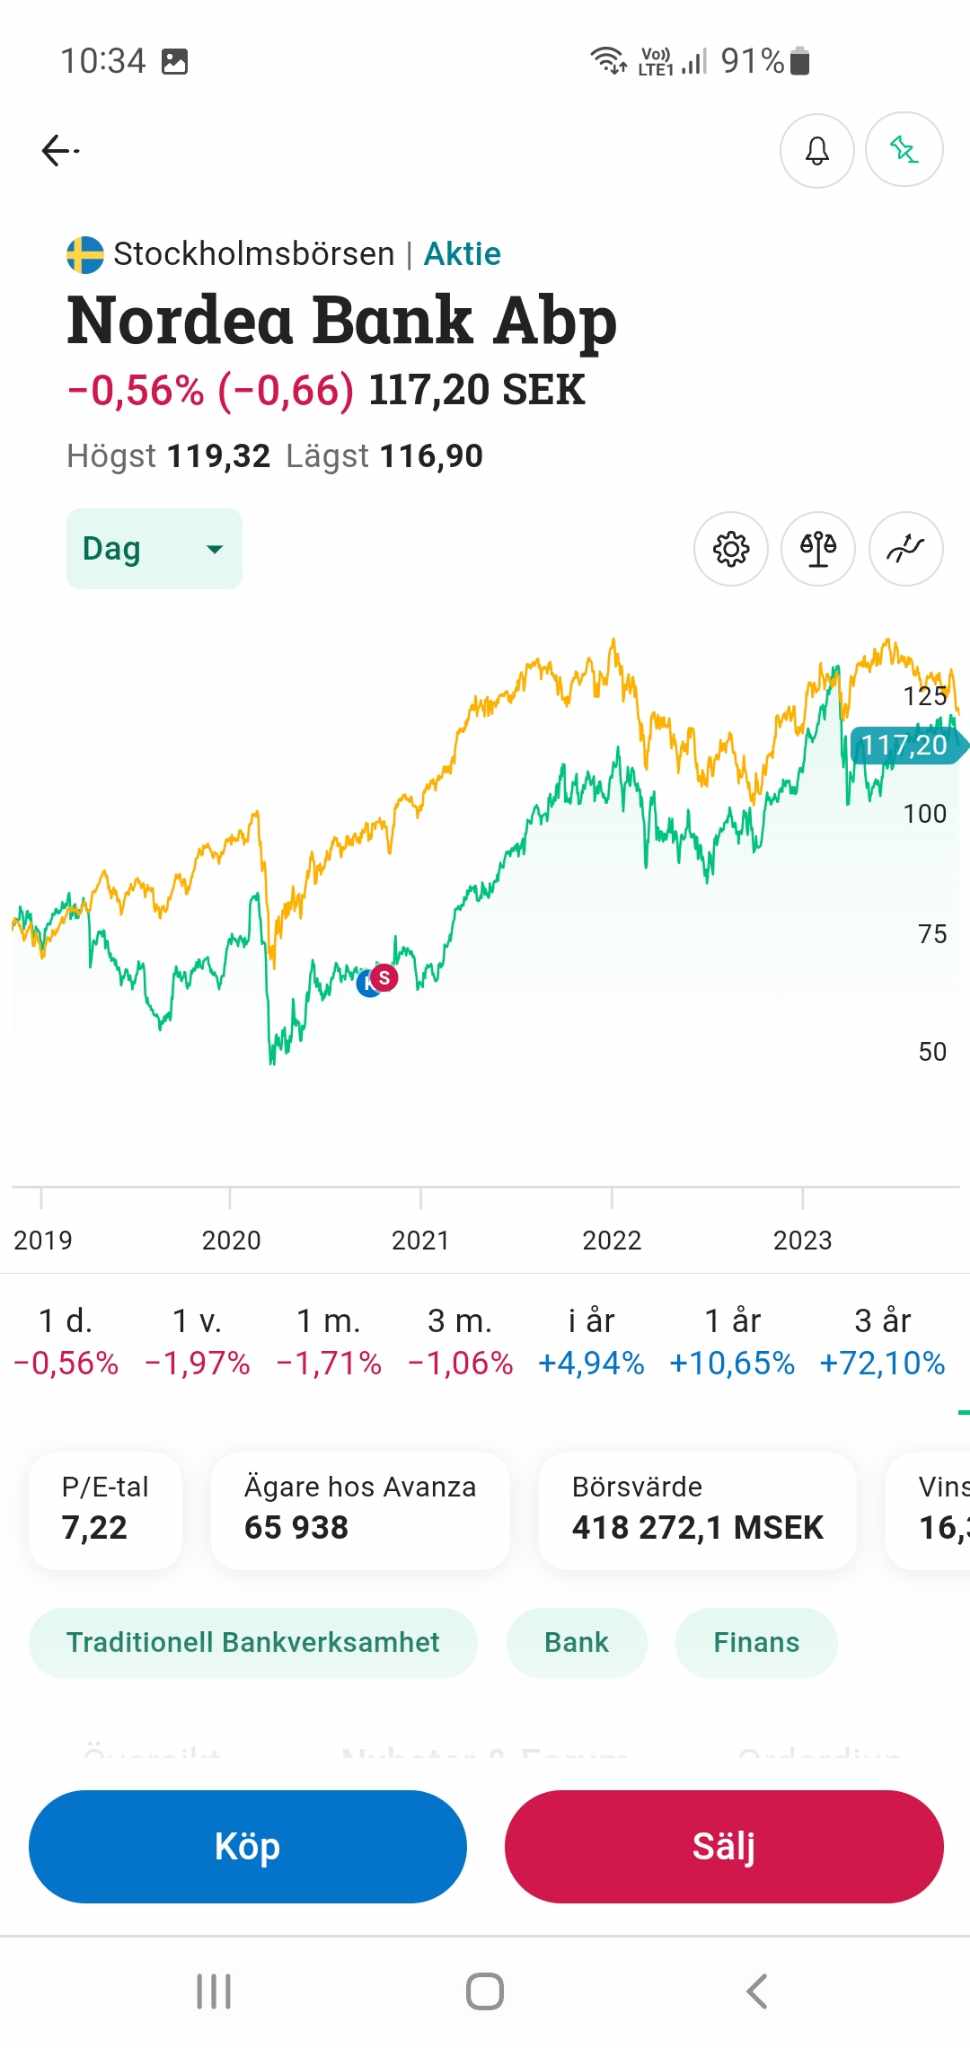Tap the Börsvärde info card

tap(697, 1509)
